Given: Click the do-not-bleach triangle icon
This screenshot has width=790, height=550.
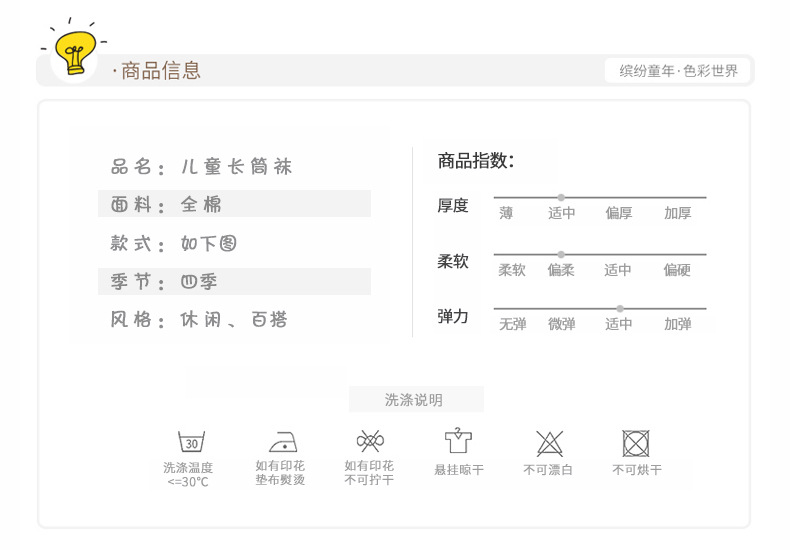Looking at the screenshot, I should pos(549,444).
